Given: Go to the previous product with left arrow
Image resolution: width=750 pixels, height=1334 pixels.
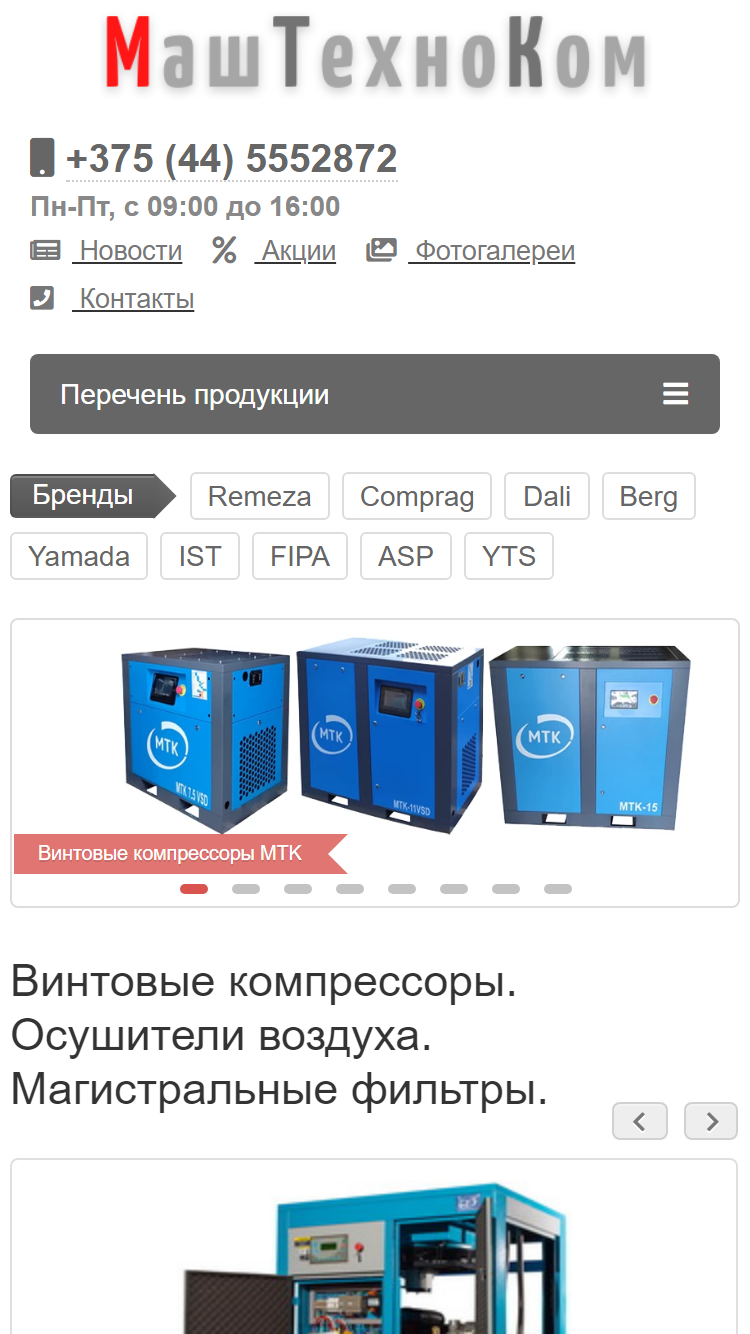Looking at the screenshot, I should 640,1121.
